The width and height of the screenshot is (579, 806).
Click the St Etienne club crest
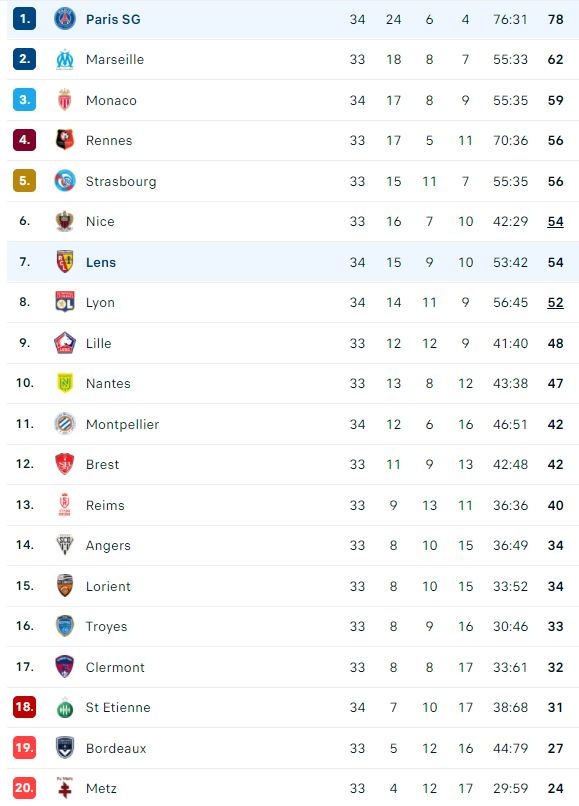click(65, 707)
